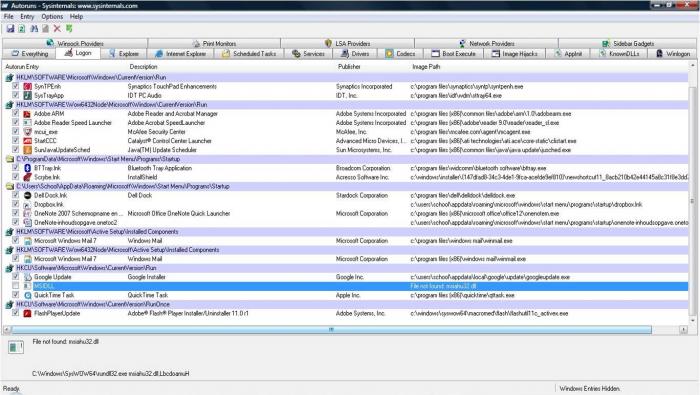
Task: Switch to the Everything tab
Action: (x=29, y=54)
